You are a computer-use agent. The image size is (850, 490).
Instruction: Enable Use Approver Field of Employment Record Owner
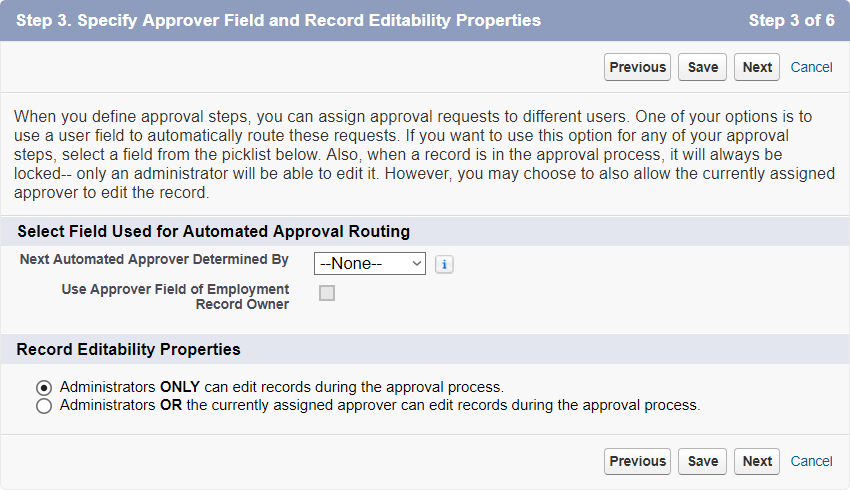pos(327,293)
